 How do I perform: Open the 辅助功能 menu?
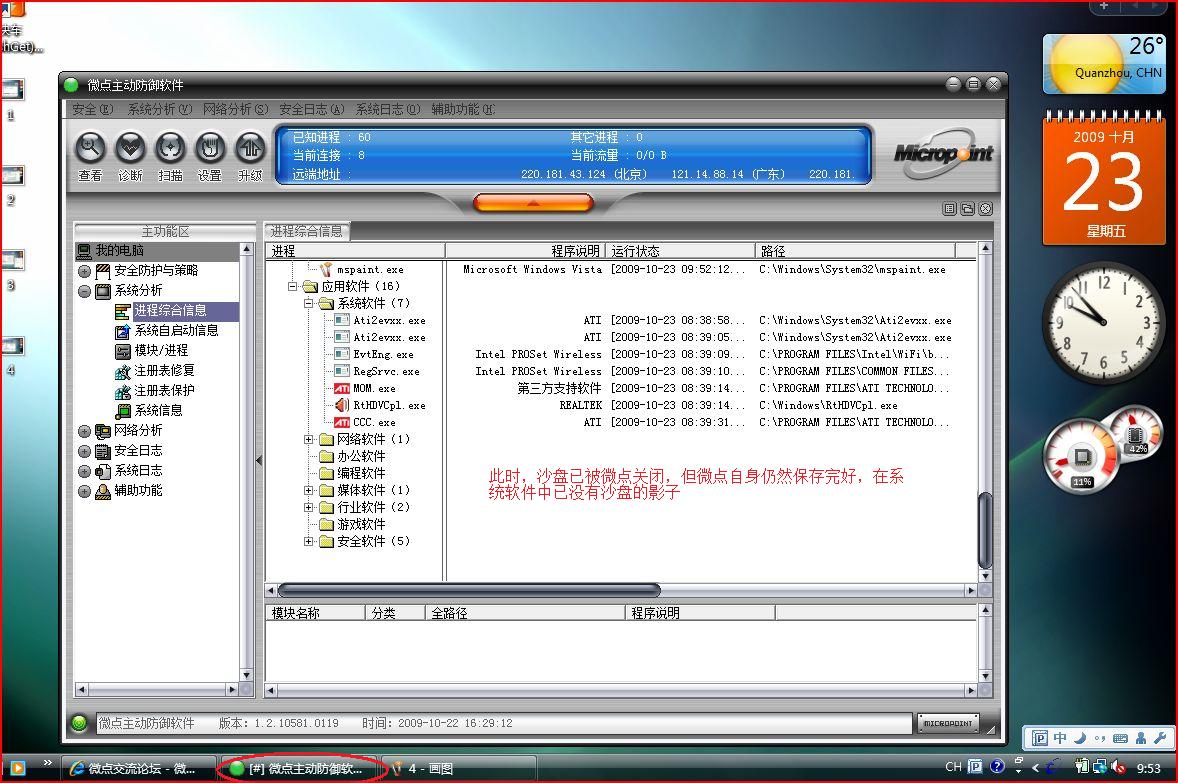[x=463, y=110]
